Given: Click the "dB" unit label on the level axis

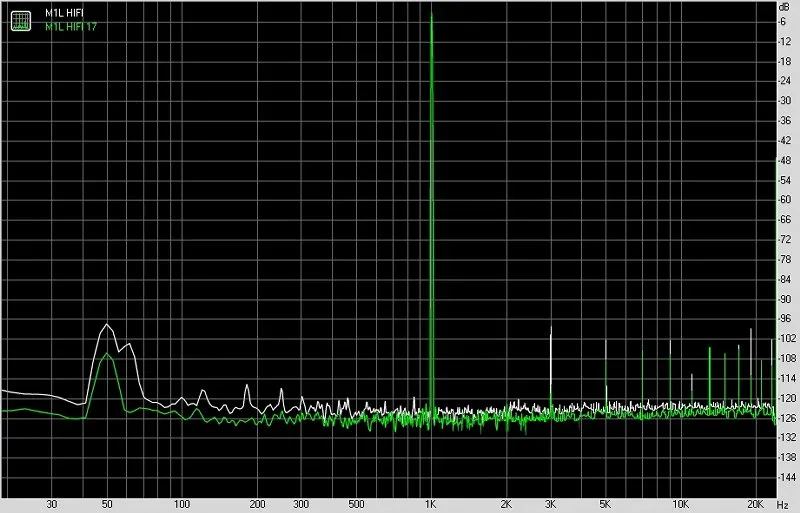Looking at the screenshot, I should click(x=784, y=7).
